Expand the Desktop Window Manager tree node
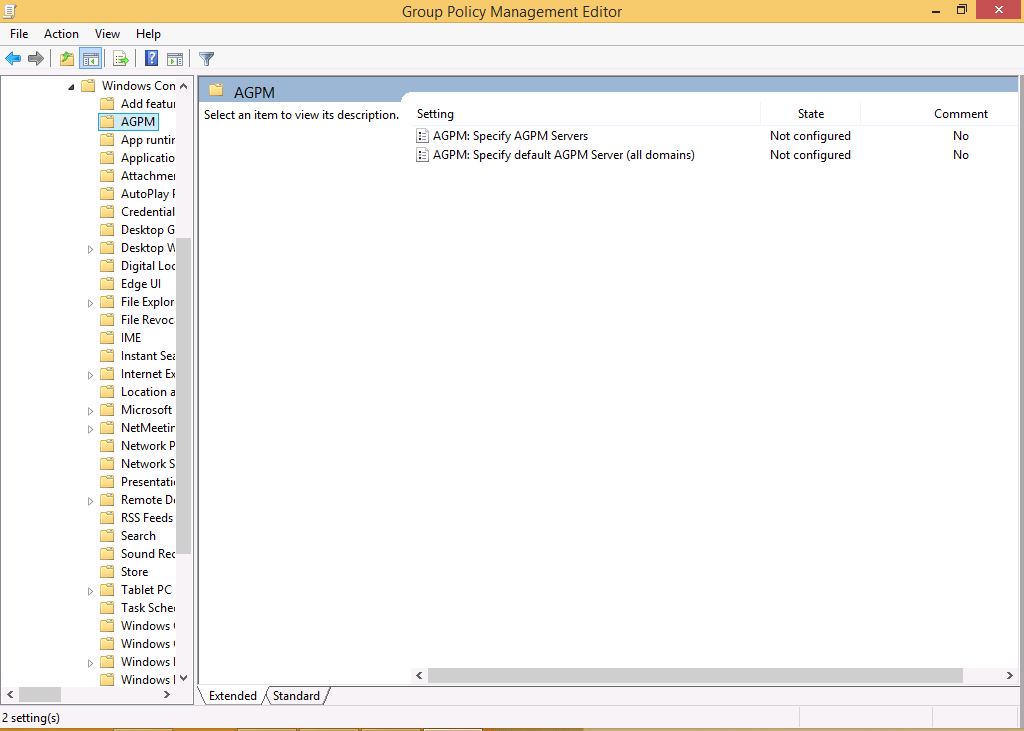This screenshot has height=731, width=1024. 90,248
